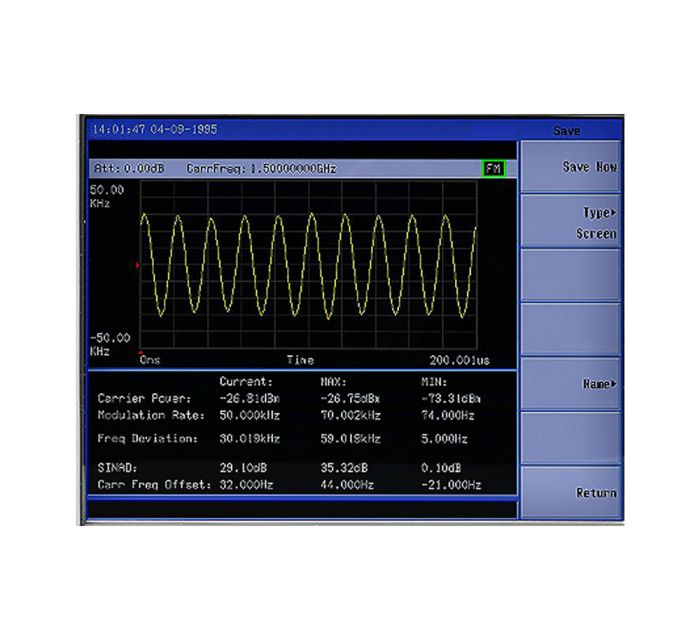This screenshot has width=700, height=640.
Task: Click max SINAD value 35.32dB
Action: [344, 468]
